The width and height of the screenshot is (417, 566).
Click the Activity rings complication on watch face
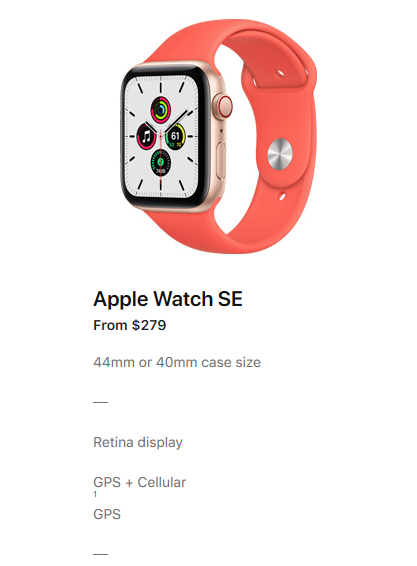pos(161,110)
